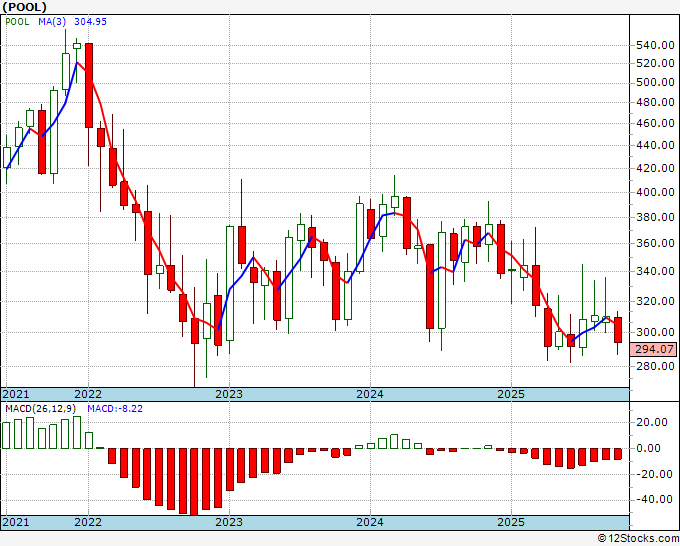Click the 294.07 current price label
Viewport: 680px width, 546px height.
tap(654, 349)
